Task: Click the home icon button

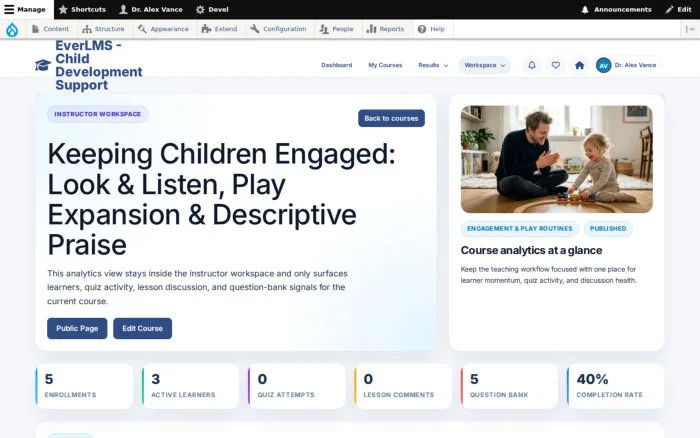Action: point(579,65)
